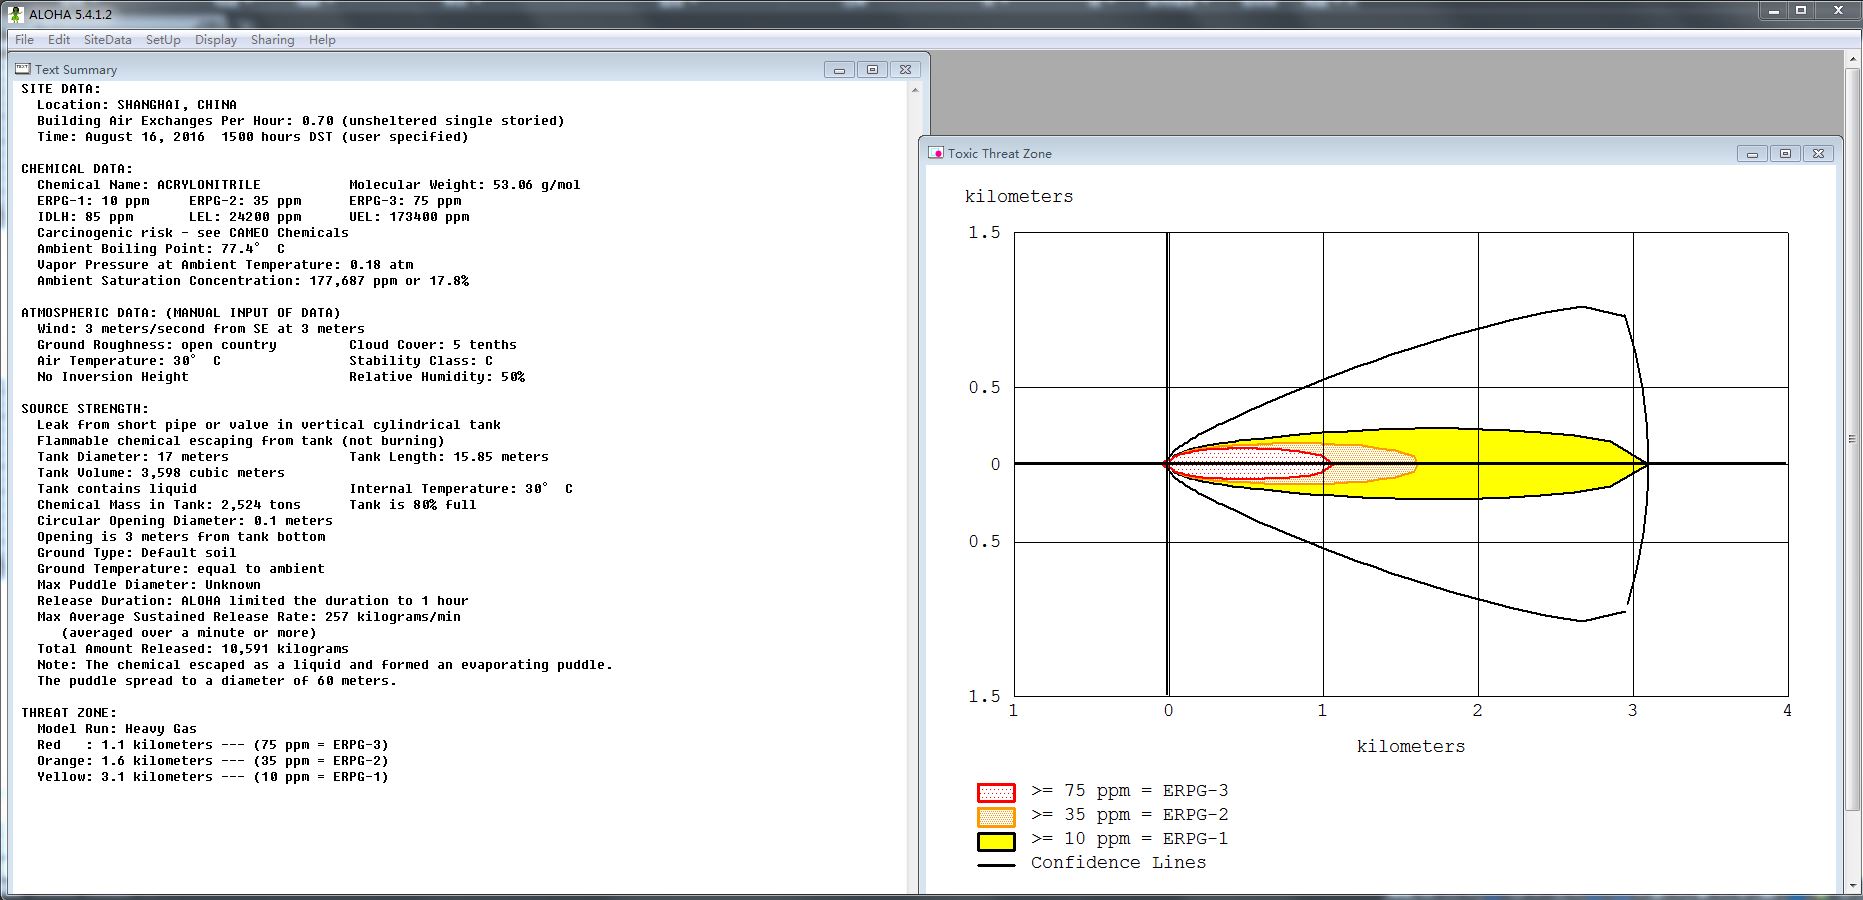Image resolution: width=1863 pixels, height=900 pixels.
Task: Restore down the ALOHA main window
Action: (x=1801, y=11)
